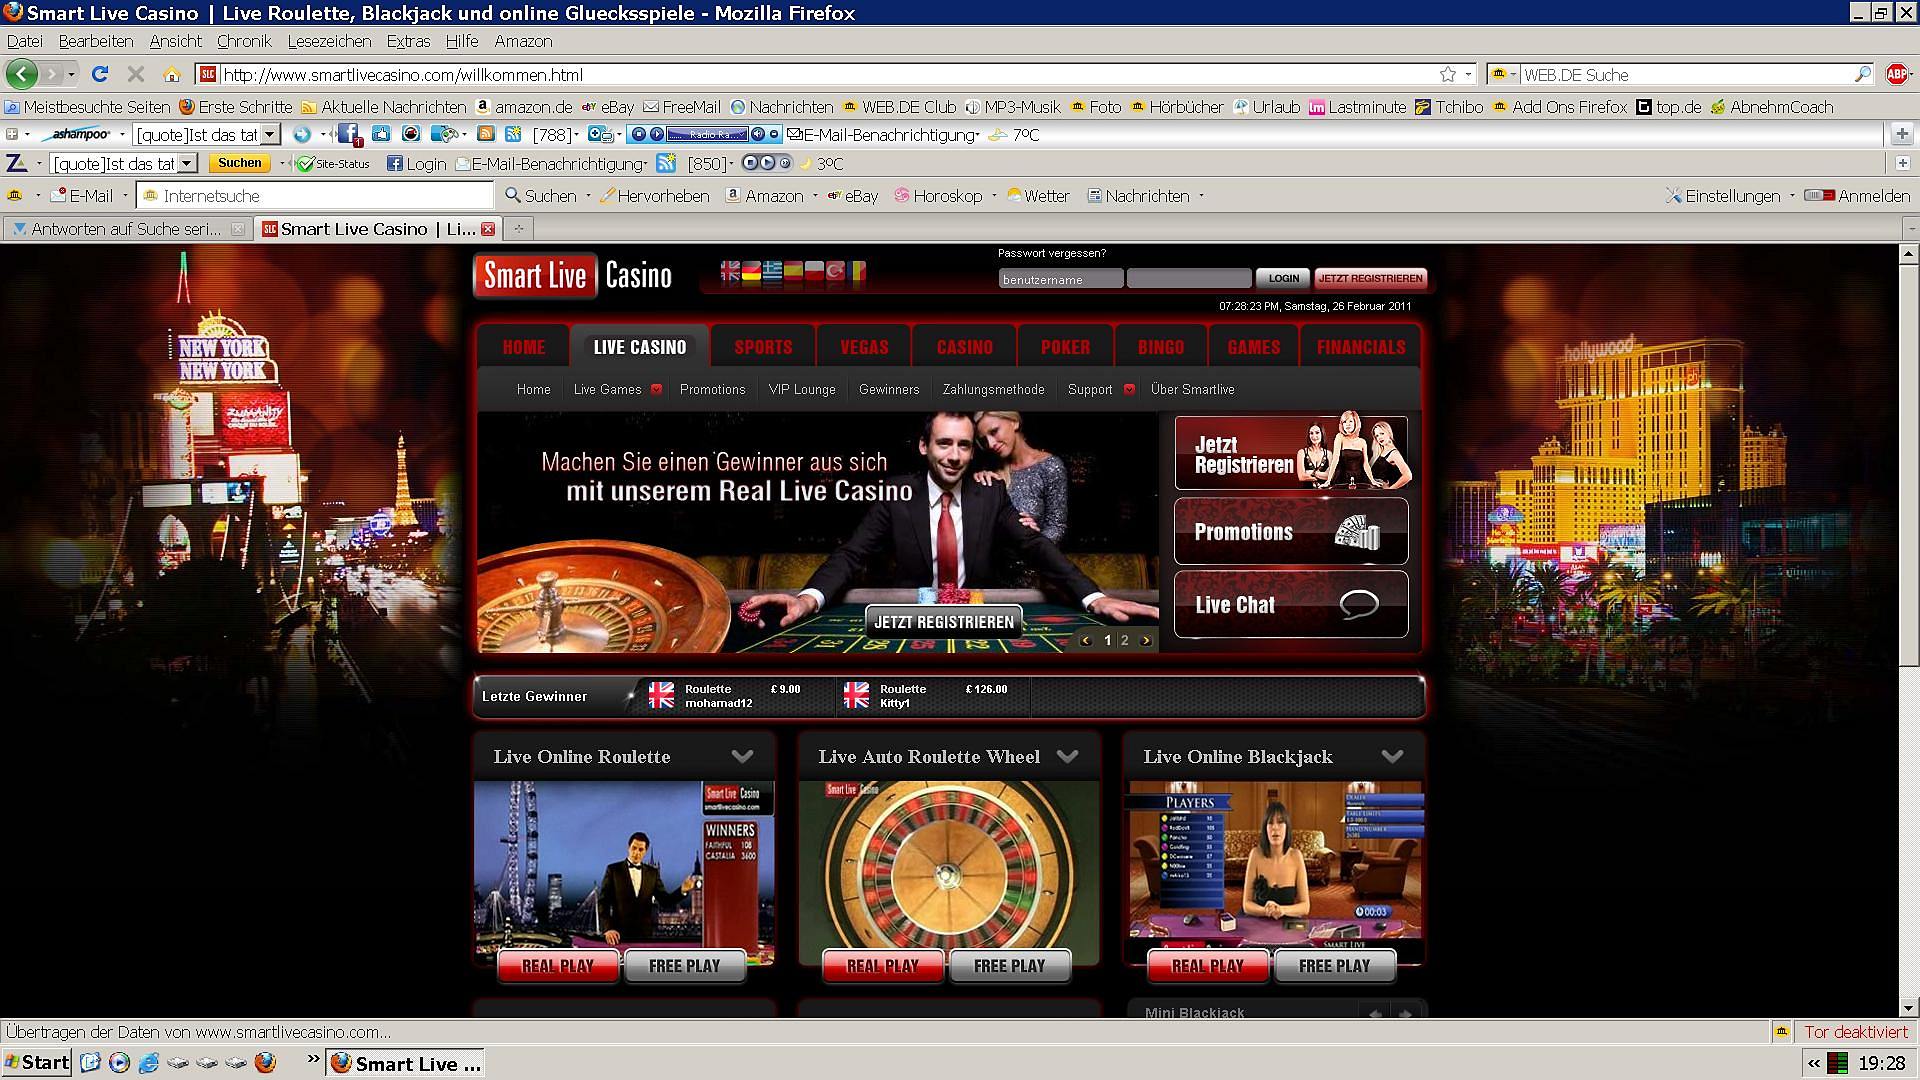This screenshot has height=1080, width=1920.
Task: Expand the Support submenu arrow
Action: (x=1129, y=389)
